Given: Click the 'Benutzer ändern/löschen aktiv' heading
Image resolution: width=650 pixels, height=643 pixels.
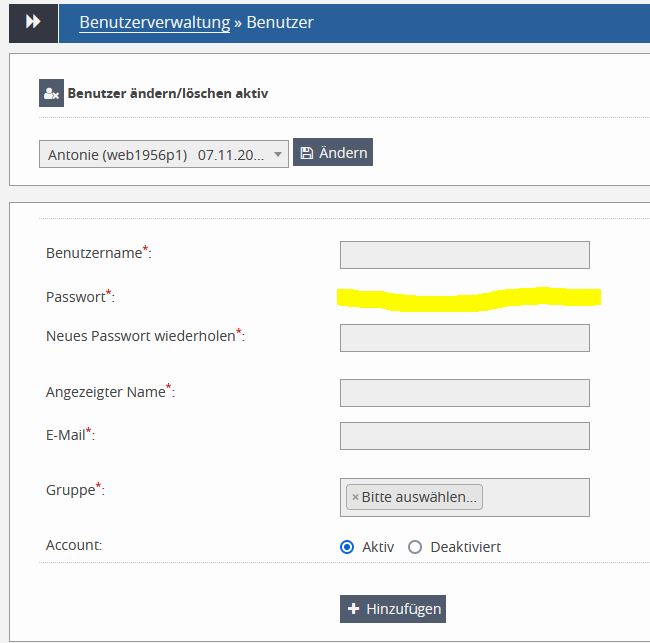Looking at the screenshot, I should pos(168,93).
